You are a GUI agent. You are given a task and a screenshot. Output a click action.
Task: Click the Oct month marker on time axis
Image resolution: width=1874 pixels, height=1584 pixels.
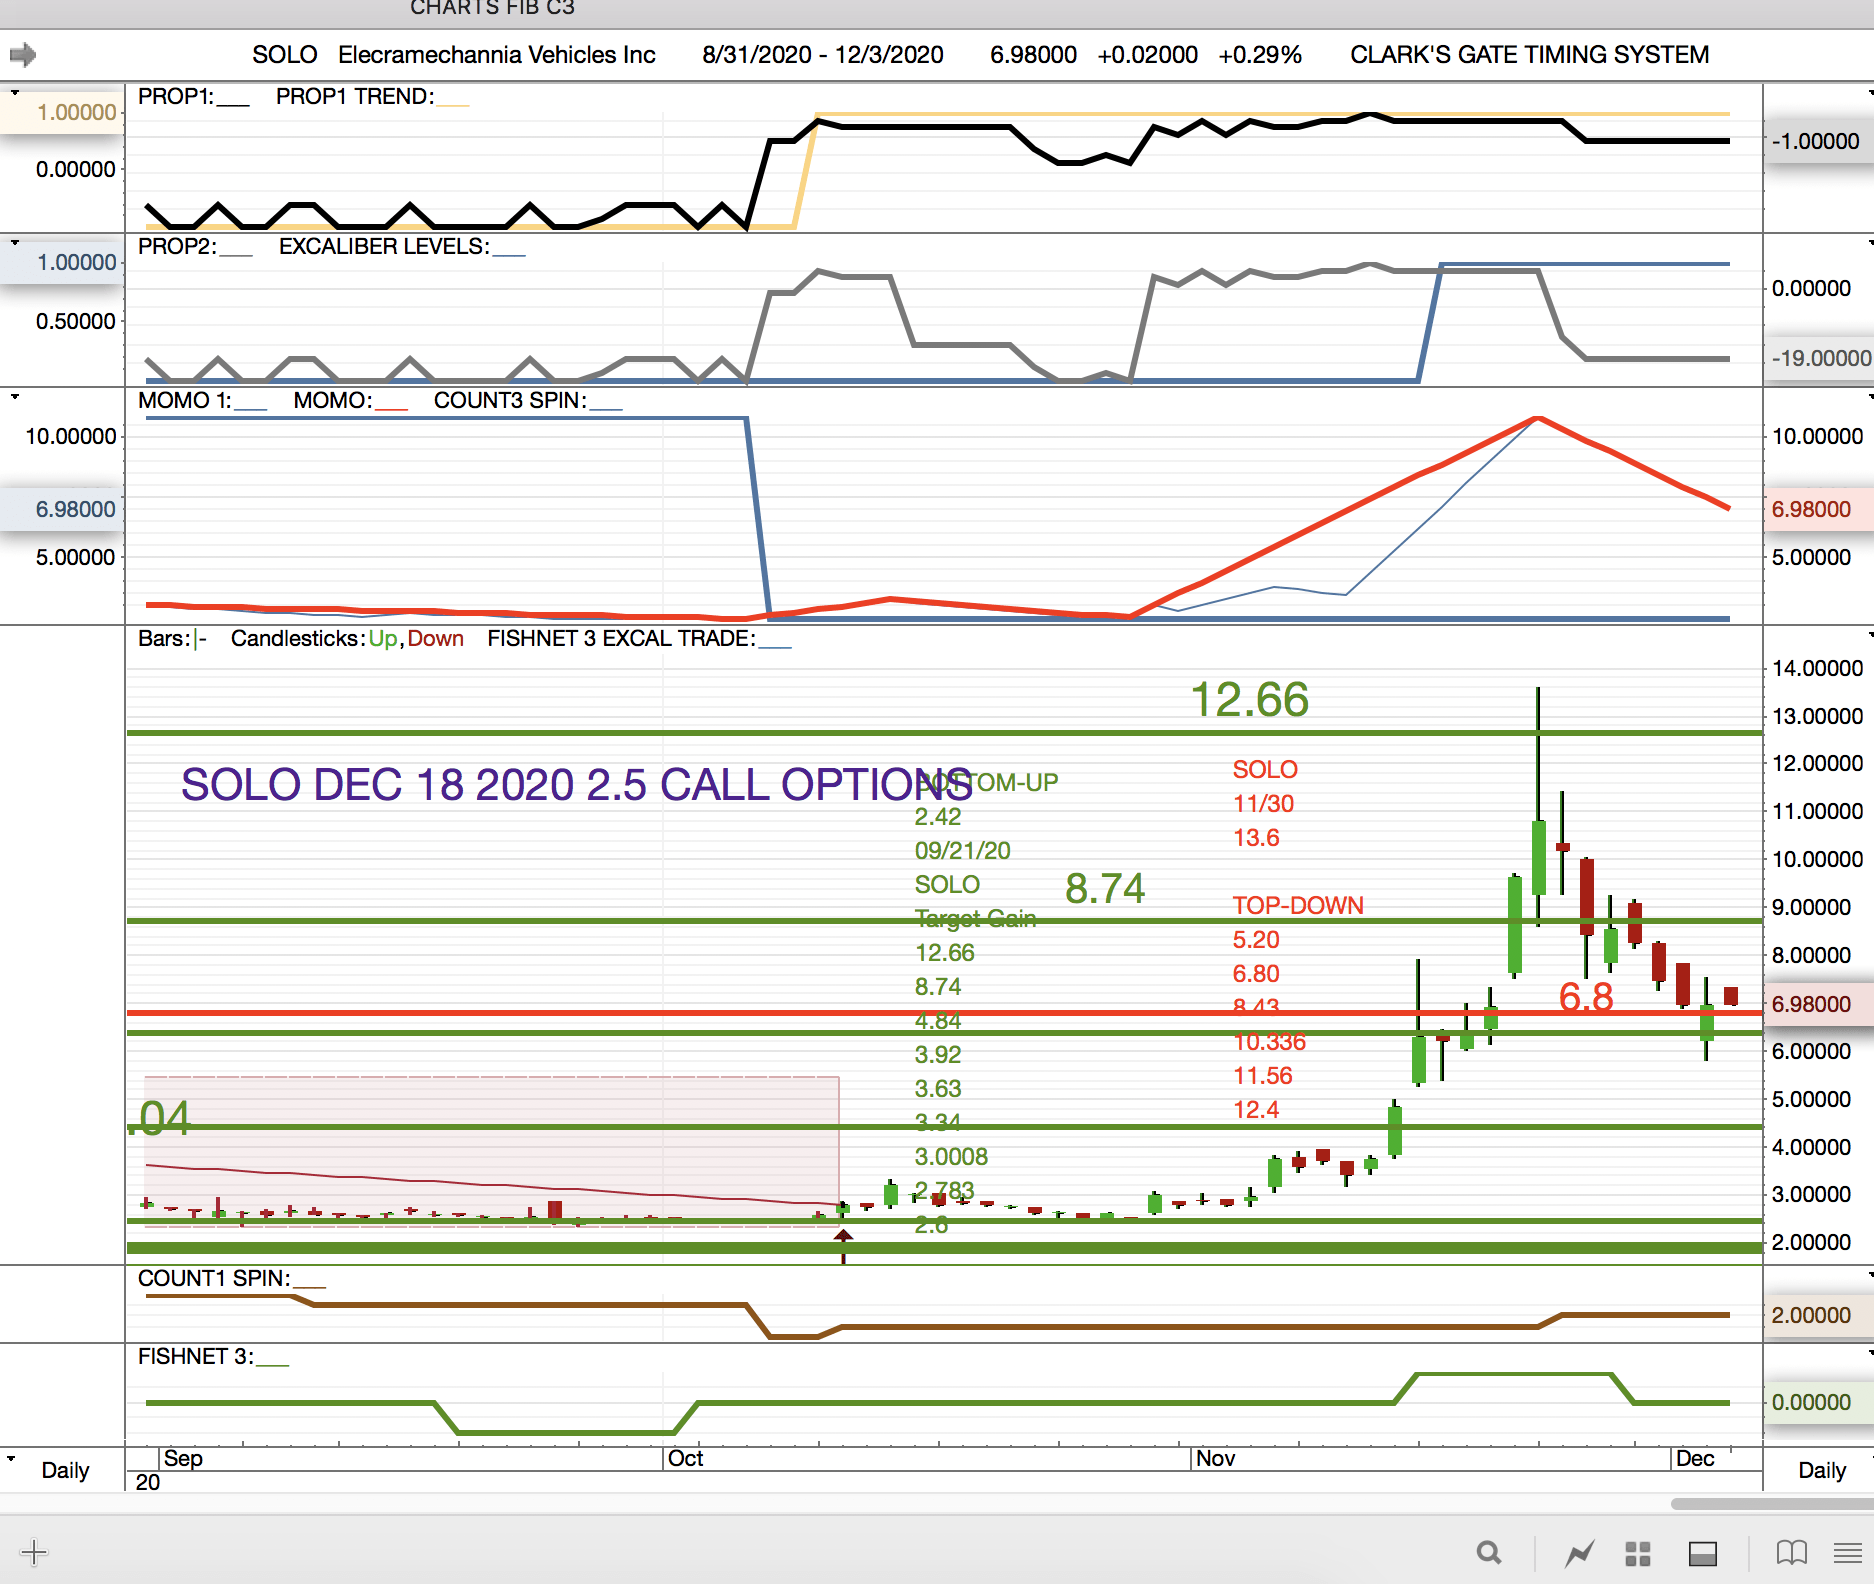(685, 1458)
